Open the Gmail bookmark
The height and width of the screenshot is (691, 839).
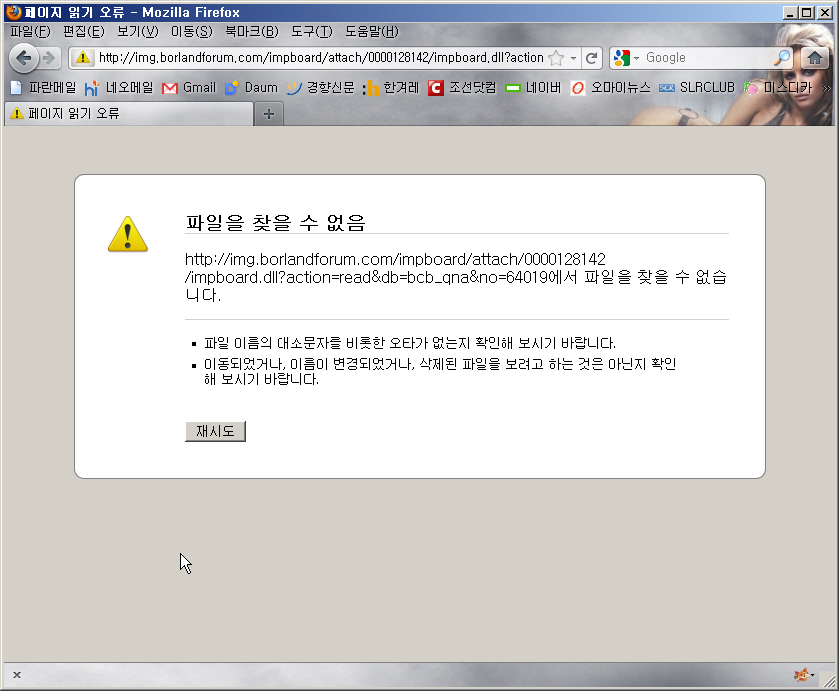point(188,88)
